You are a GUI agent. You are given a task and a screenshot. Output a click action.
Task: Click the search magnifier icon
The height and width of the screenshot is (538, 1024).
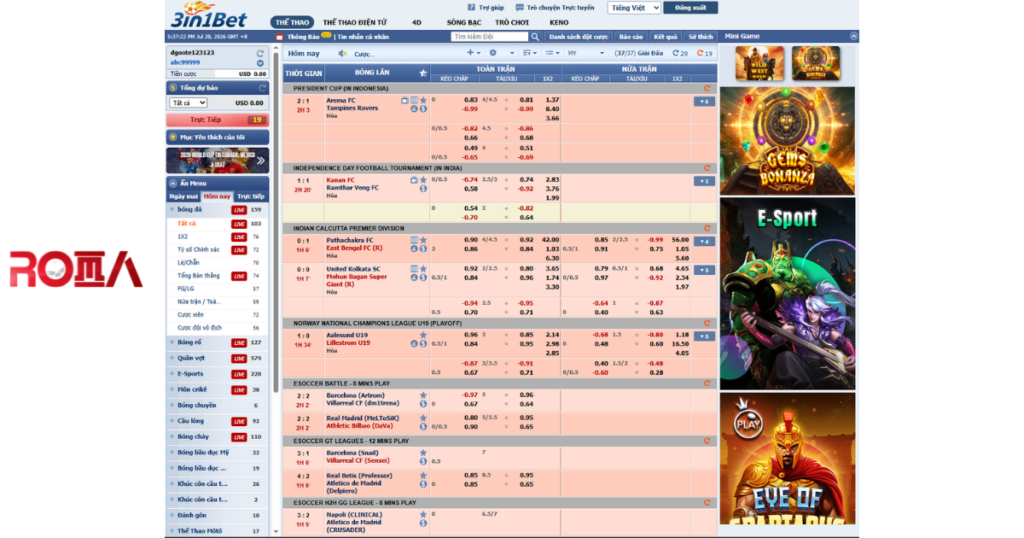tap(535, 37)
